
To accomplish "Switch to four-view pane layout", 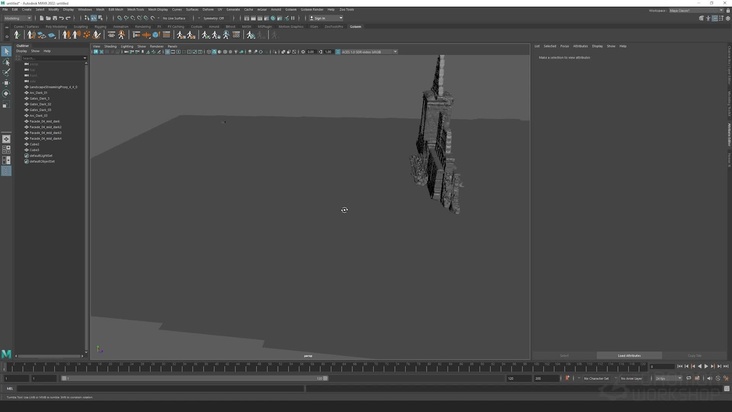I will [6, 149].
